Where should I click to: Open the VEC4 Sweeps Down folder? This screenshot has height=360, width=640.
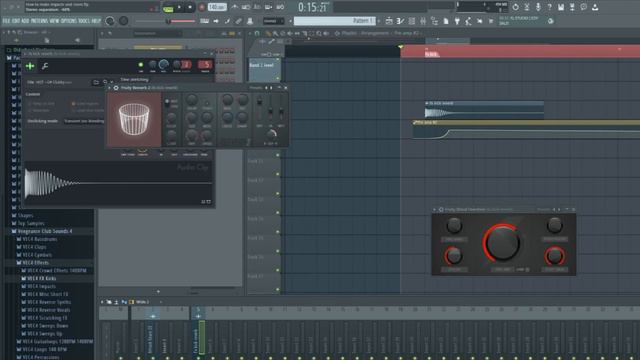(x=47, y=326)
